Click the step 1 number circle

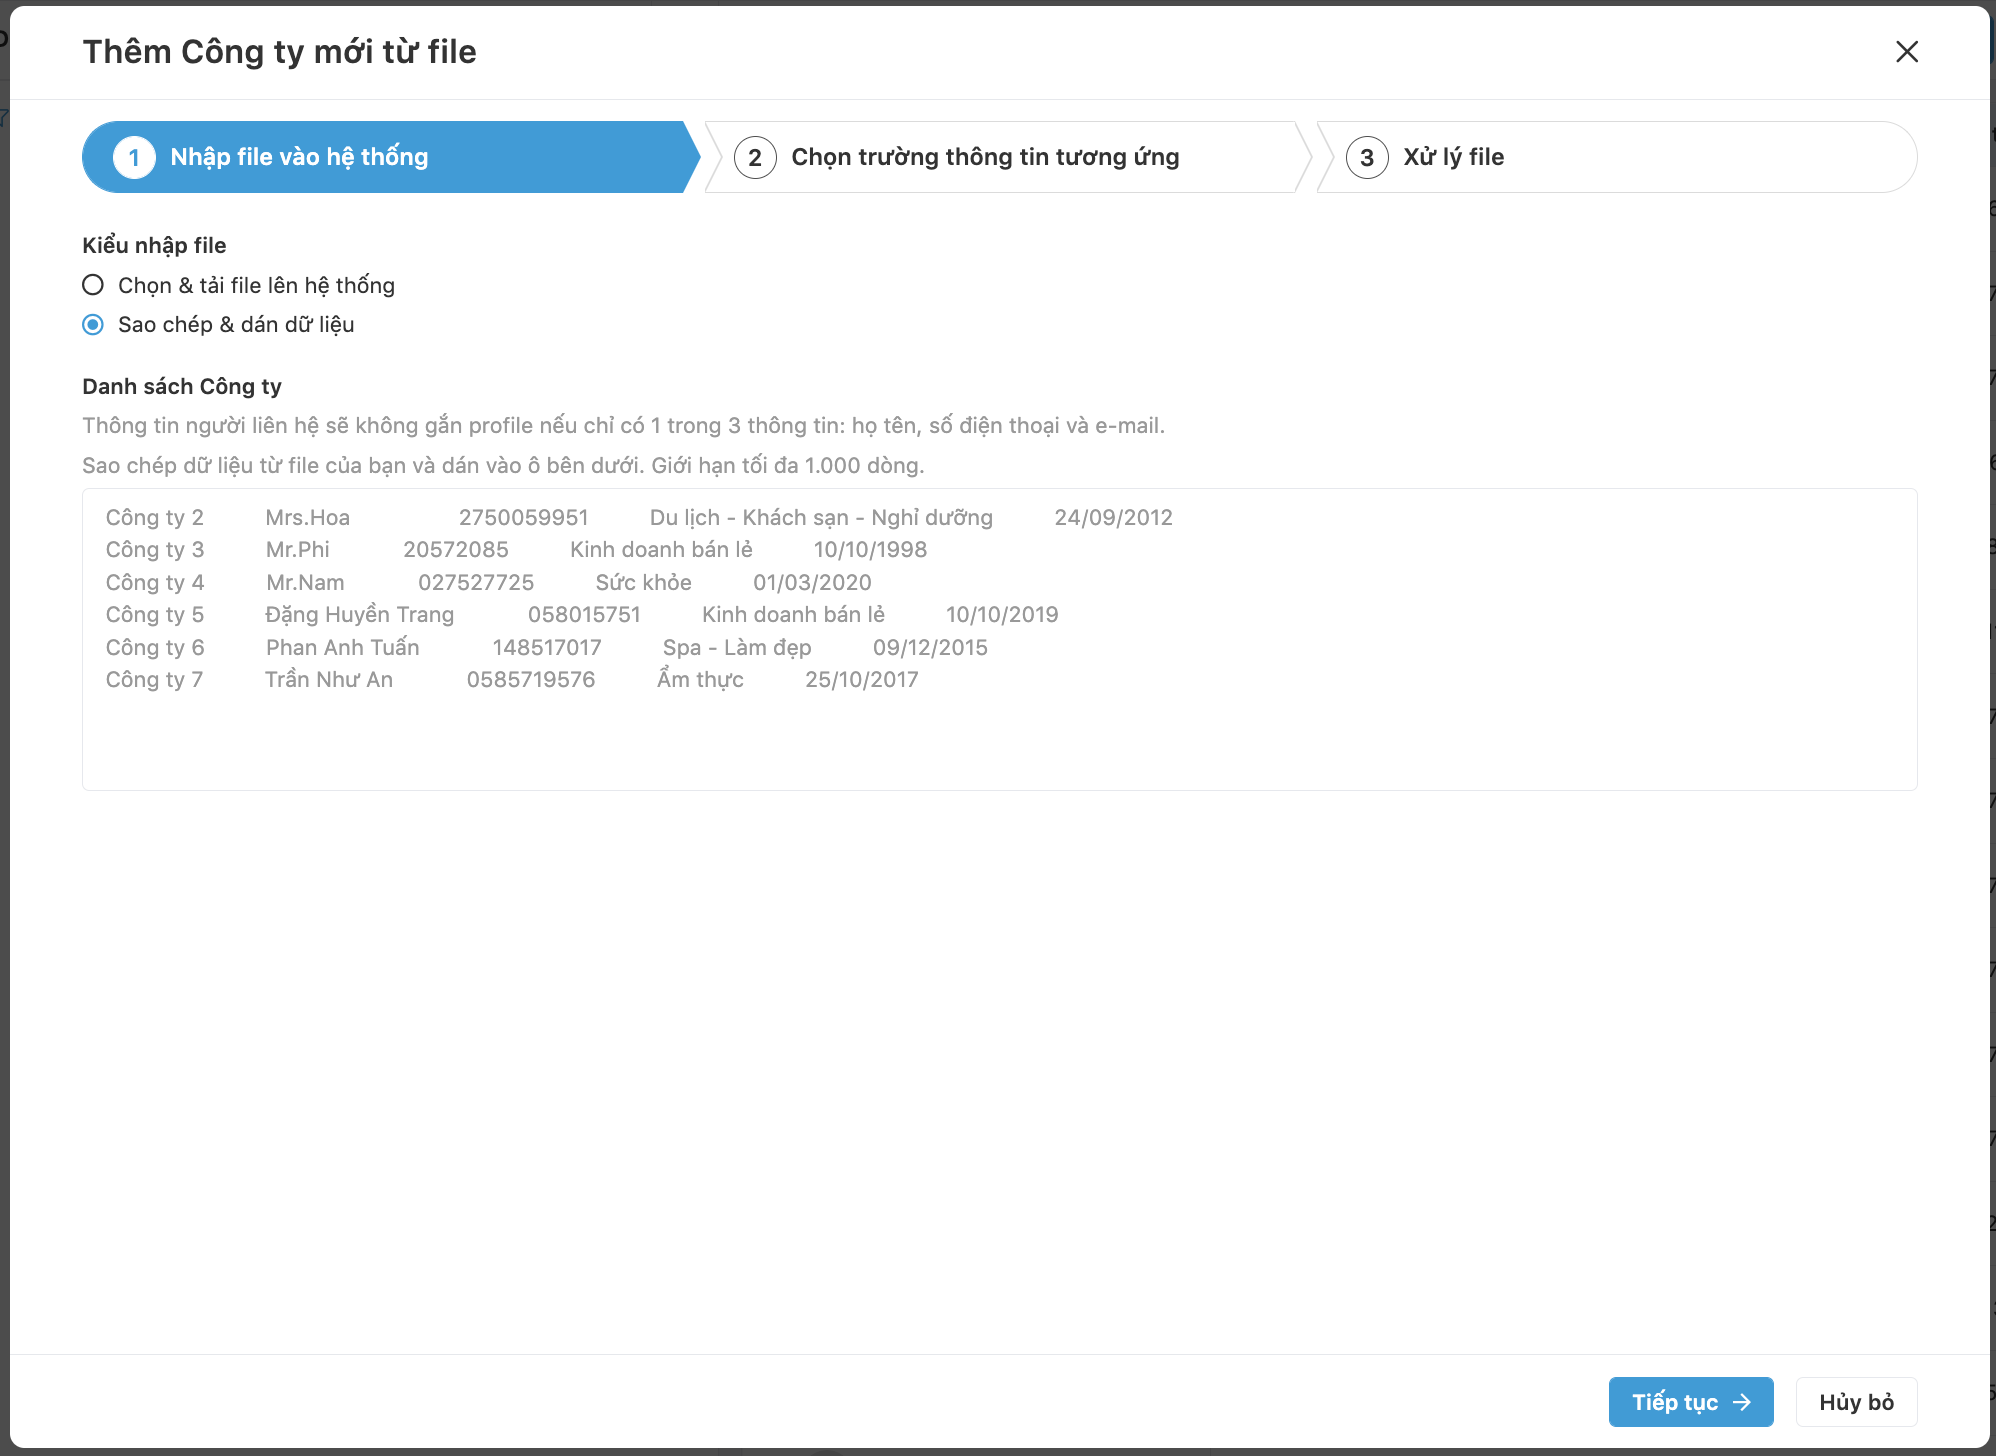134,157
